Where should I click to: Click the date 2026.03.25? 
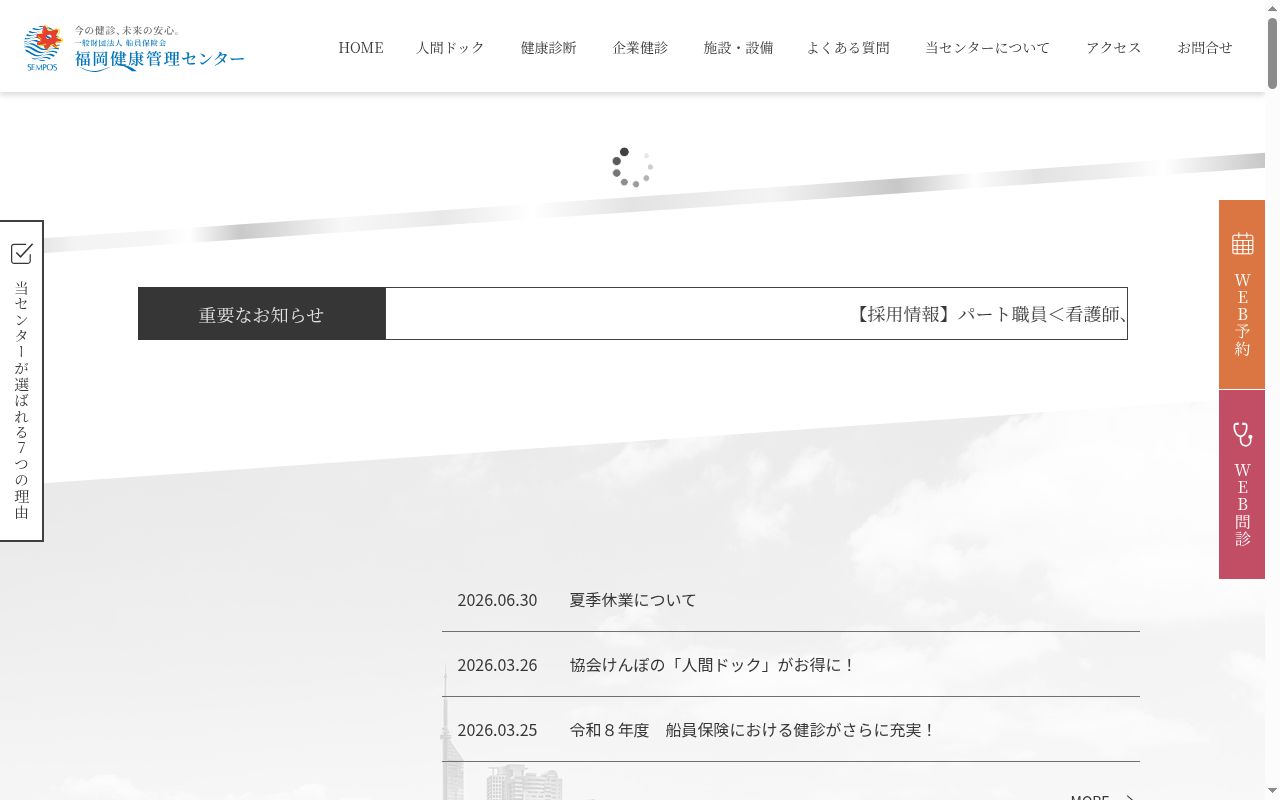[497, 730]
